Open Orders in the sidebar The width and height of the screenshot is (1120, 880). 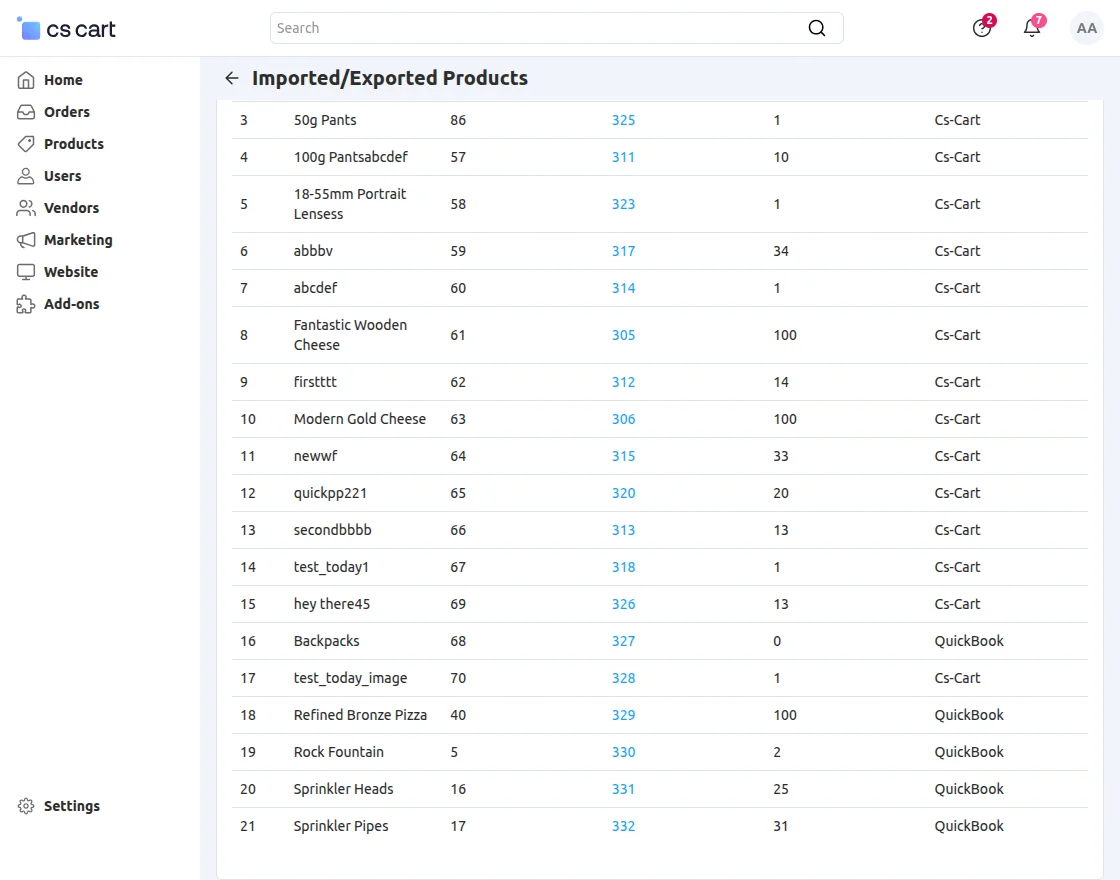pos(67,112)
